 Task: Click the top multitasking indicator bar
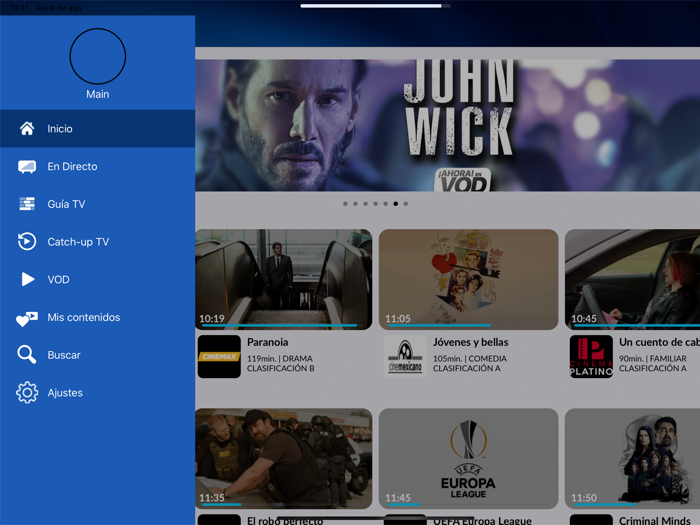coord(375,6)
